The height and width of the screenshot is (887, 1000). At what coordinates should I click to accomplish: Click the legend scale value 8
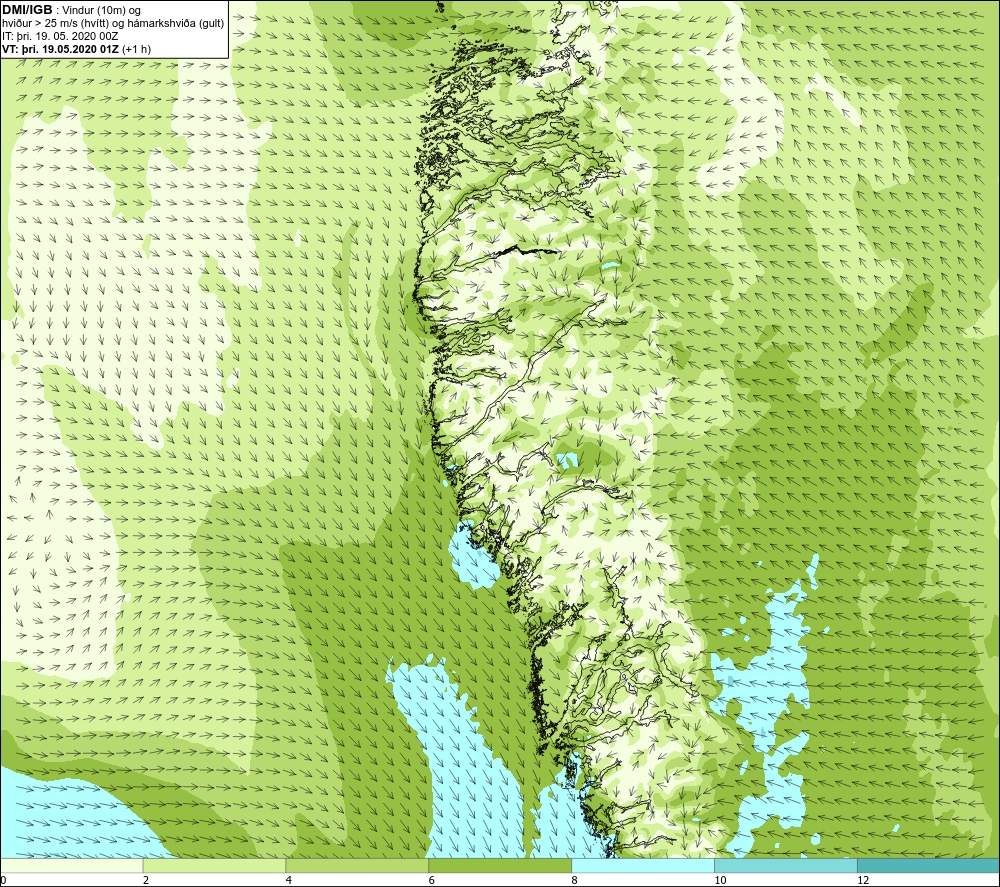pos(575,880)
